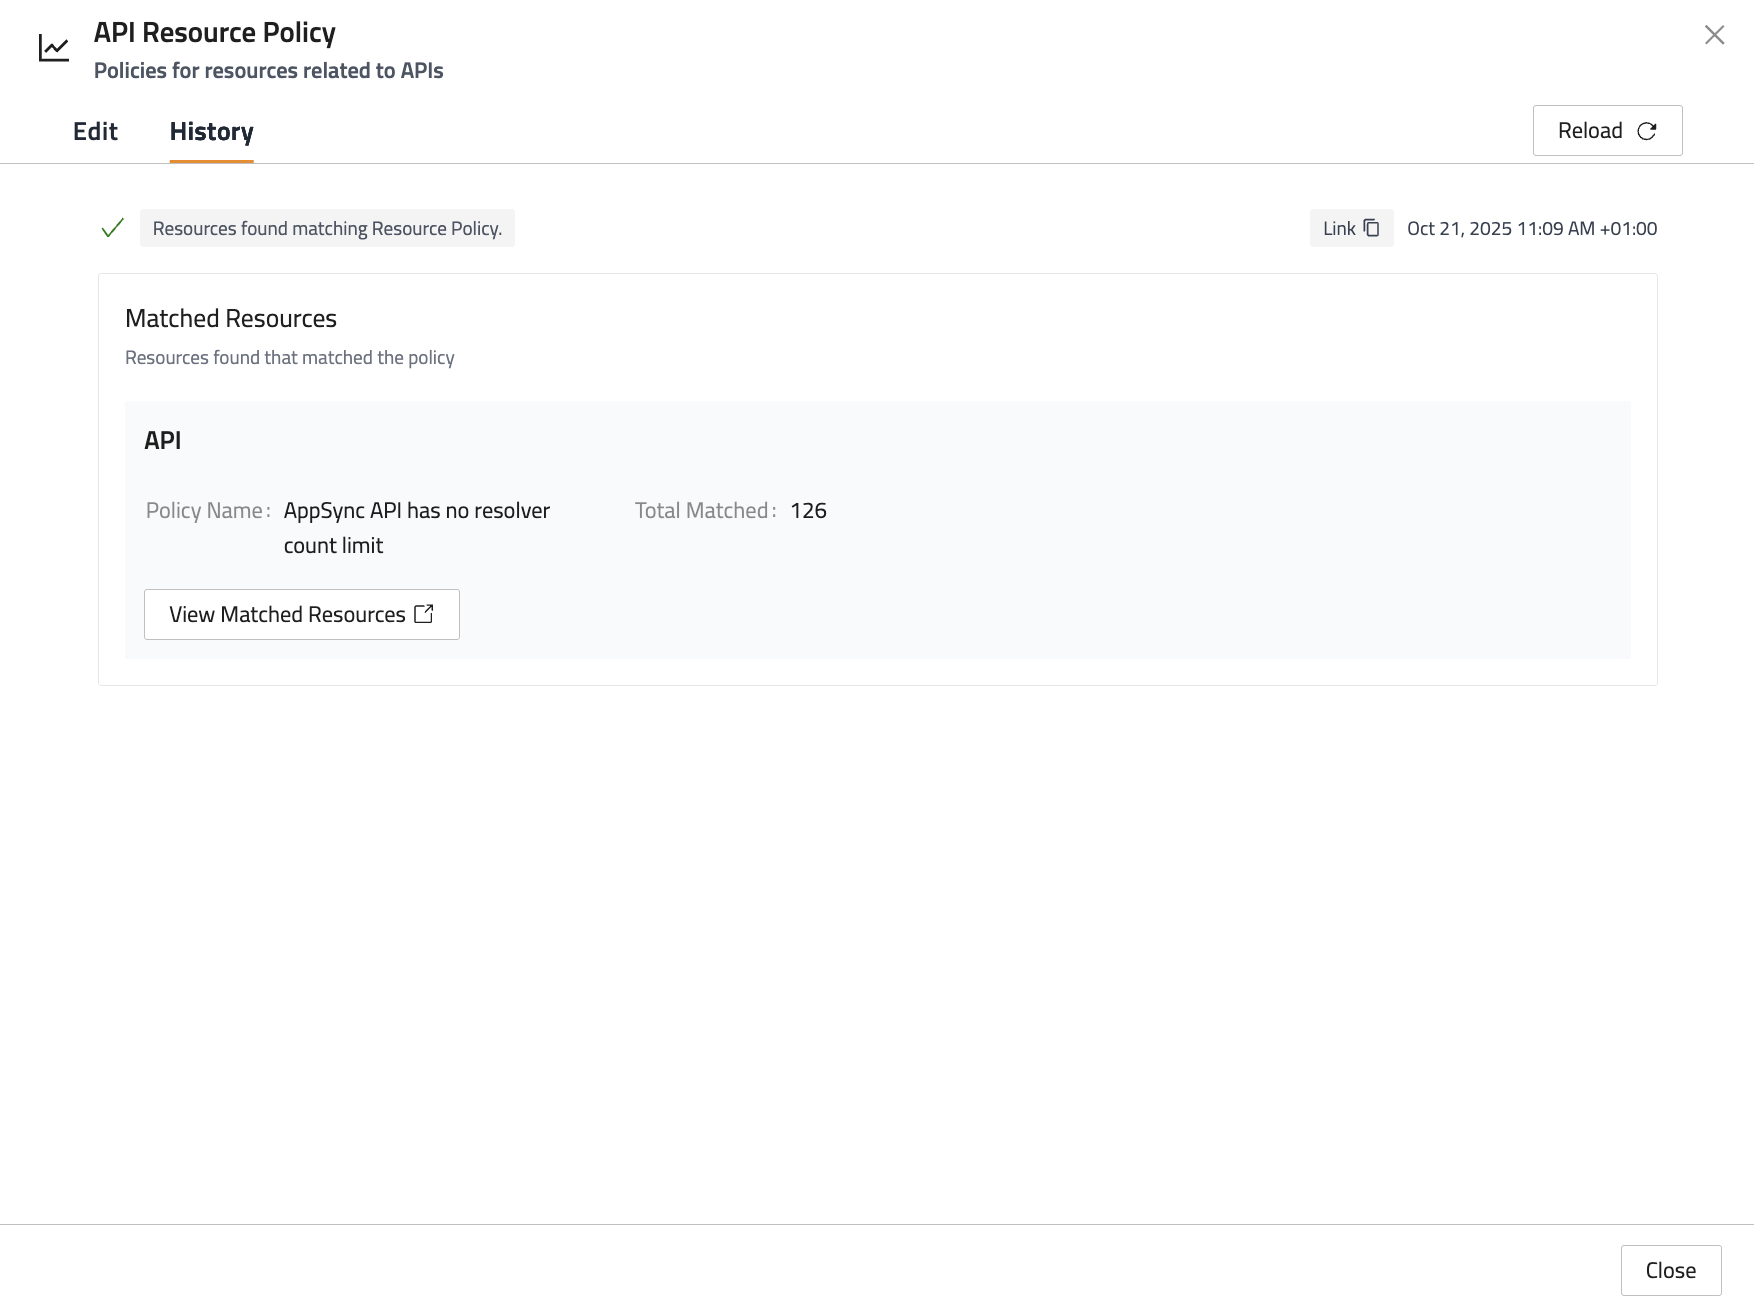Click the Link text to copy the link
The image size is (1754, 1316).
coord(1338,228)
